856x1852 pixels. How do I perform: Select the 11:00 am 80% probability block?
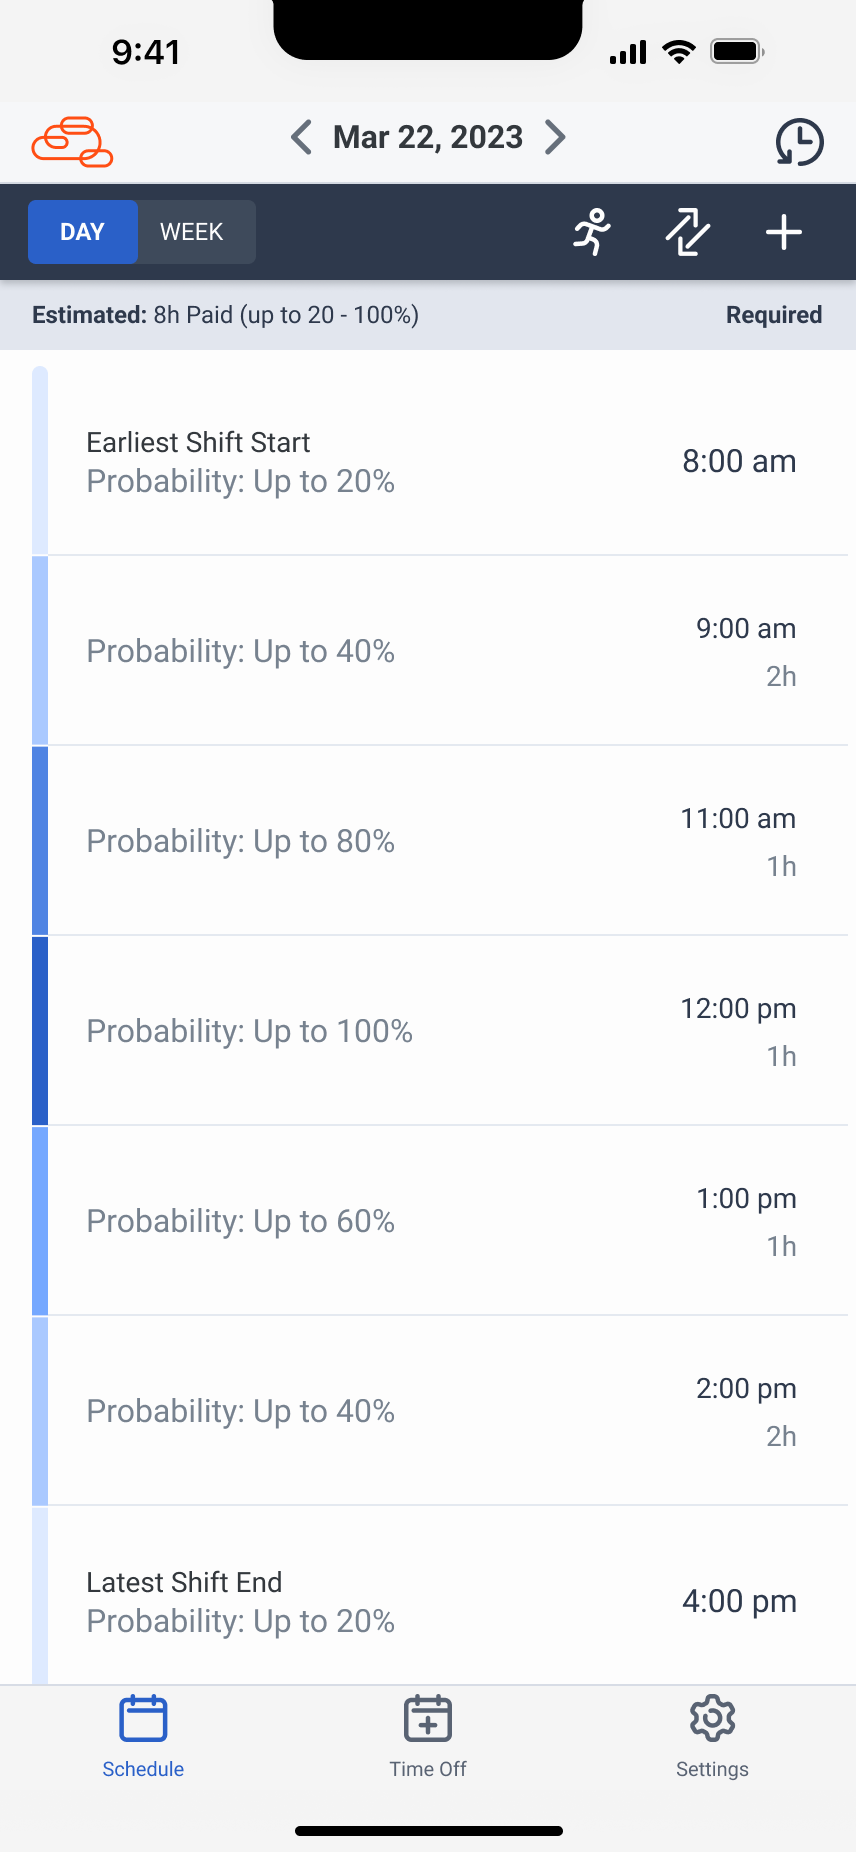(x=440, y=841)
